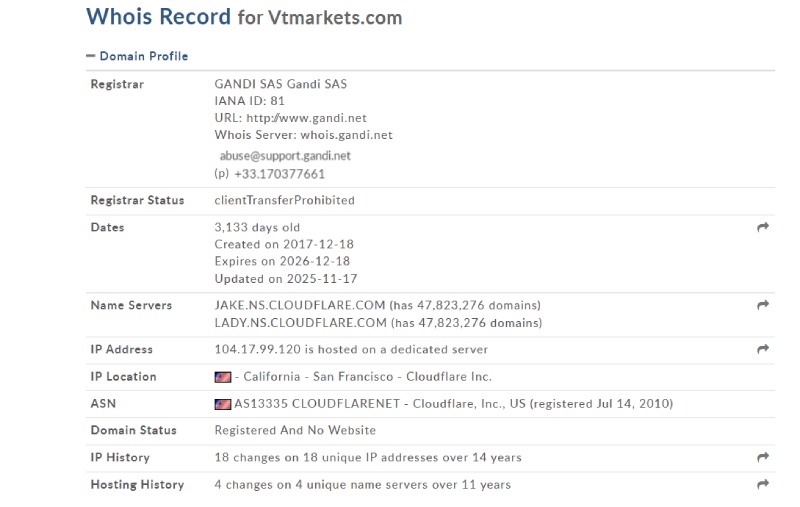Click the clientTransferProhibited status text
Image resolution: width=800 pixels, height=507 pixels.
click(x=284, y=200)
